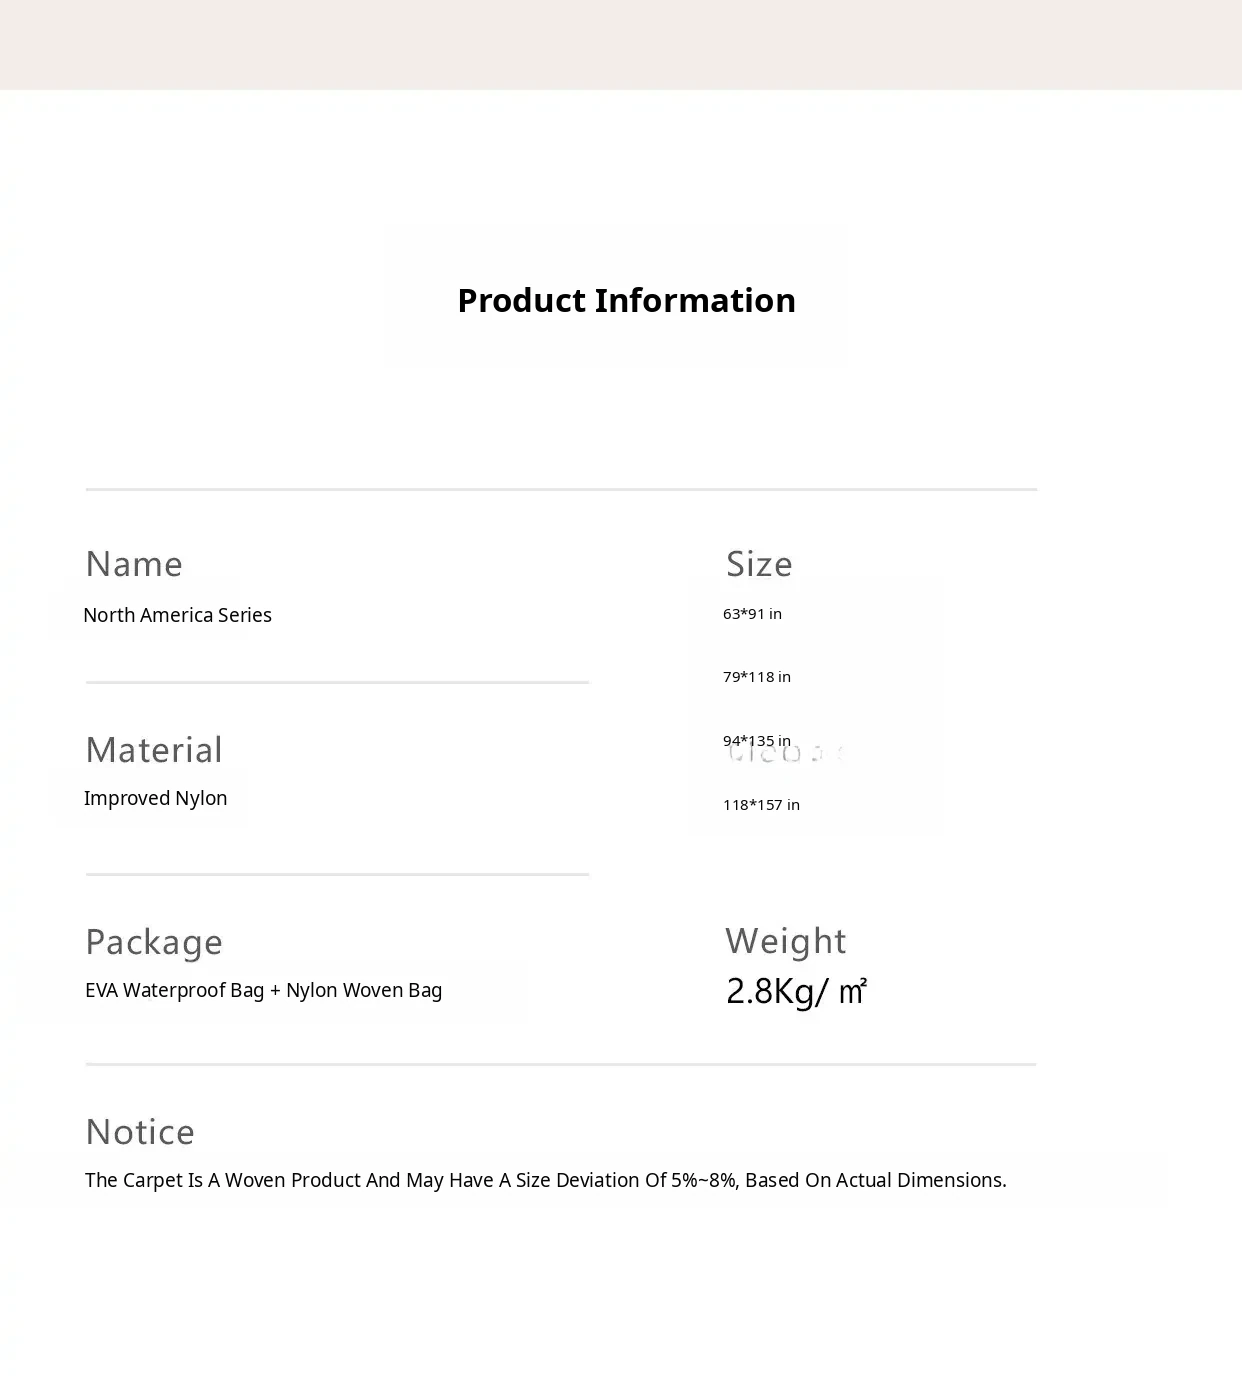The width and height of the screenshot is (1242, 1385).
Task: Click the divider line below Improved Nylon
Action: (x=337, y=875)
